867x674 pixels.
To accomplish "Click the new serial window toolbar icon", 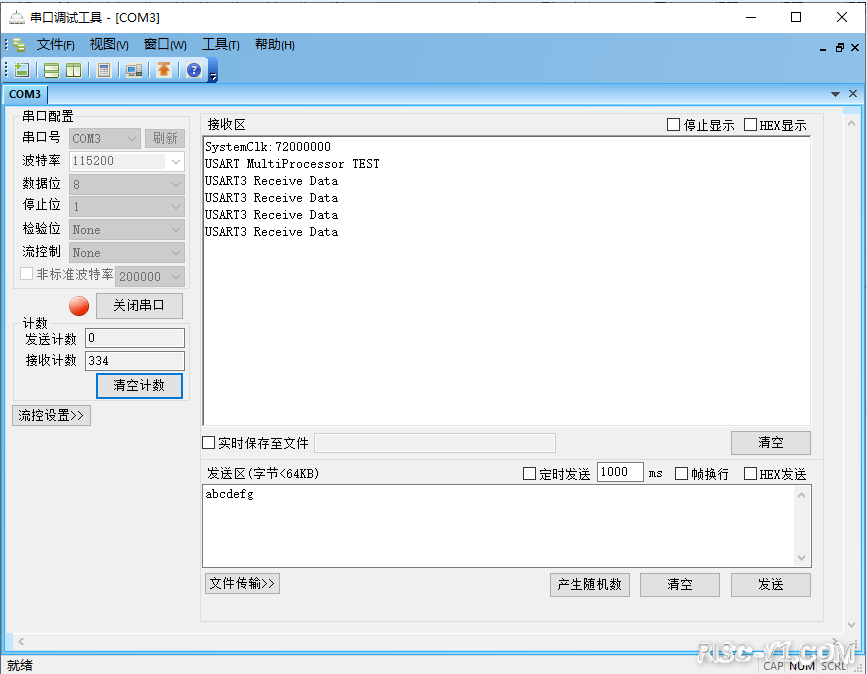I will (x=22, y=70).
